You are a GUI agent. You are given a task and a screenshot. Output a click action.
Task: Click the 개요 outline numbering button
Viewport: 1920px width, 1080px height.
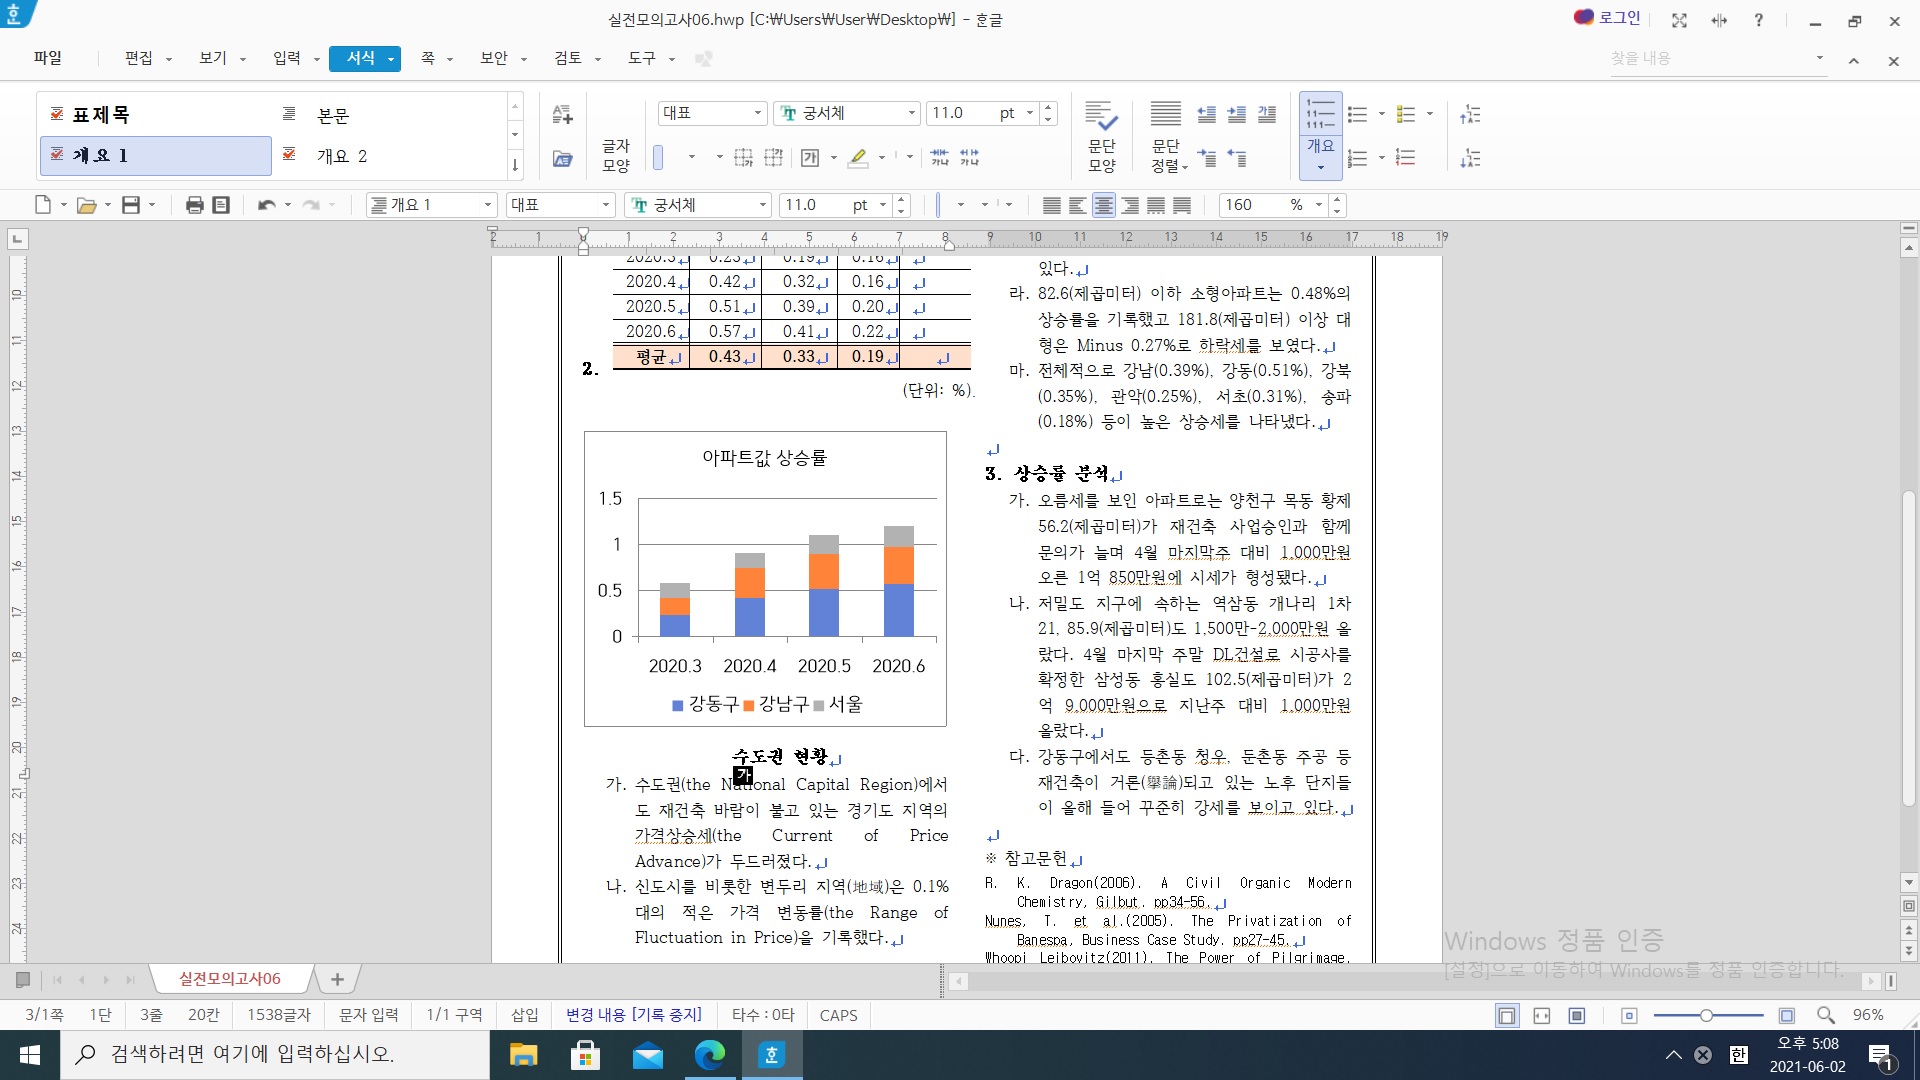pyautogui.click(x=1320, y=136)
